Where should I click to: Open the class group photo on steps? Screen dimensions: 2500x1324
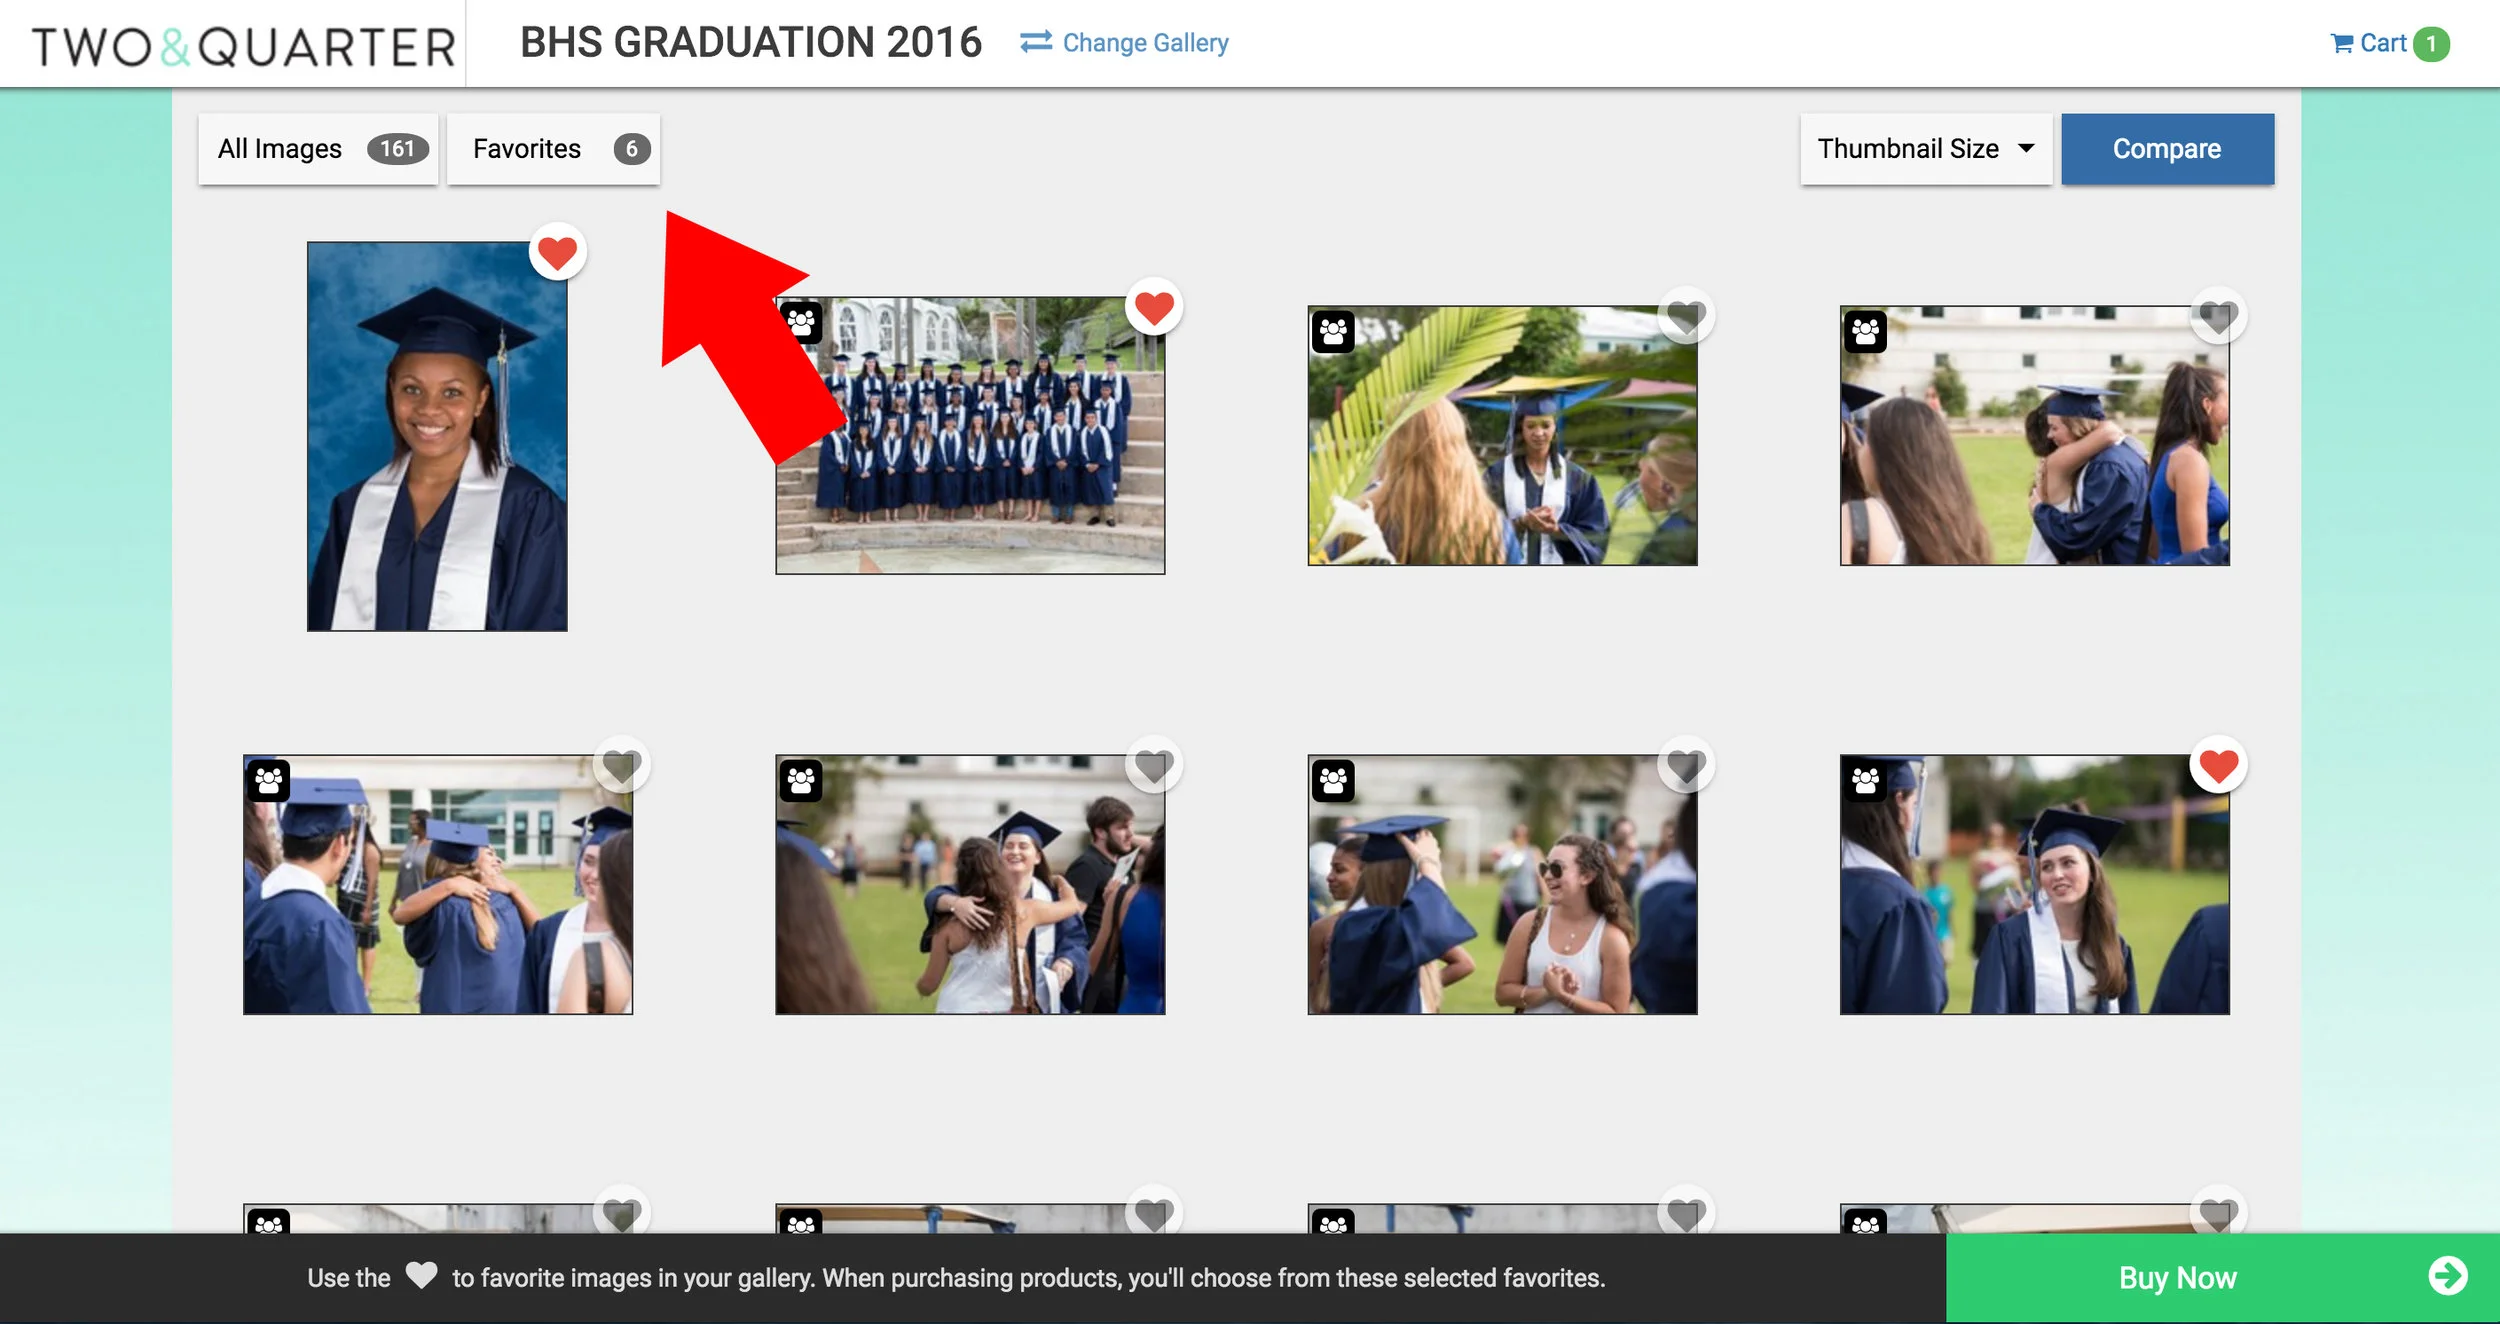[970, 435]
